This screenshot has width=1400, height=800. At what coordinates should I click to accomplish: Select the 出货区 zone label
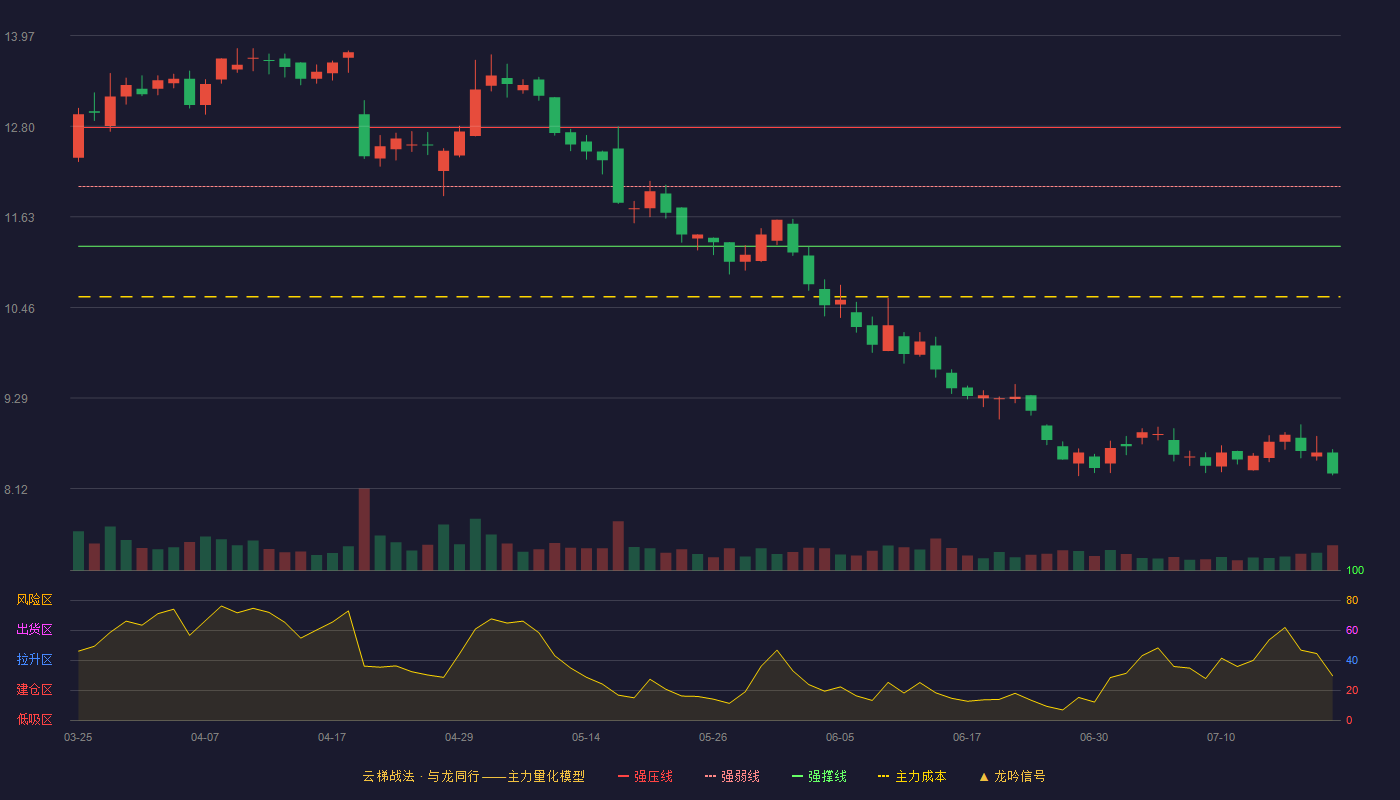tap(34, 630)
